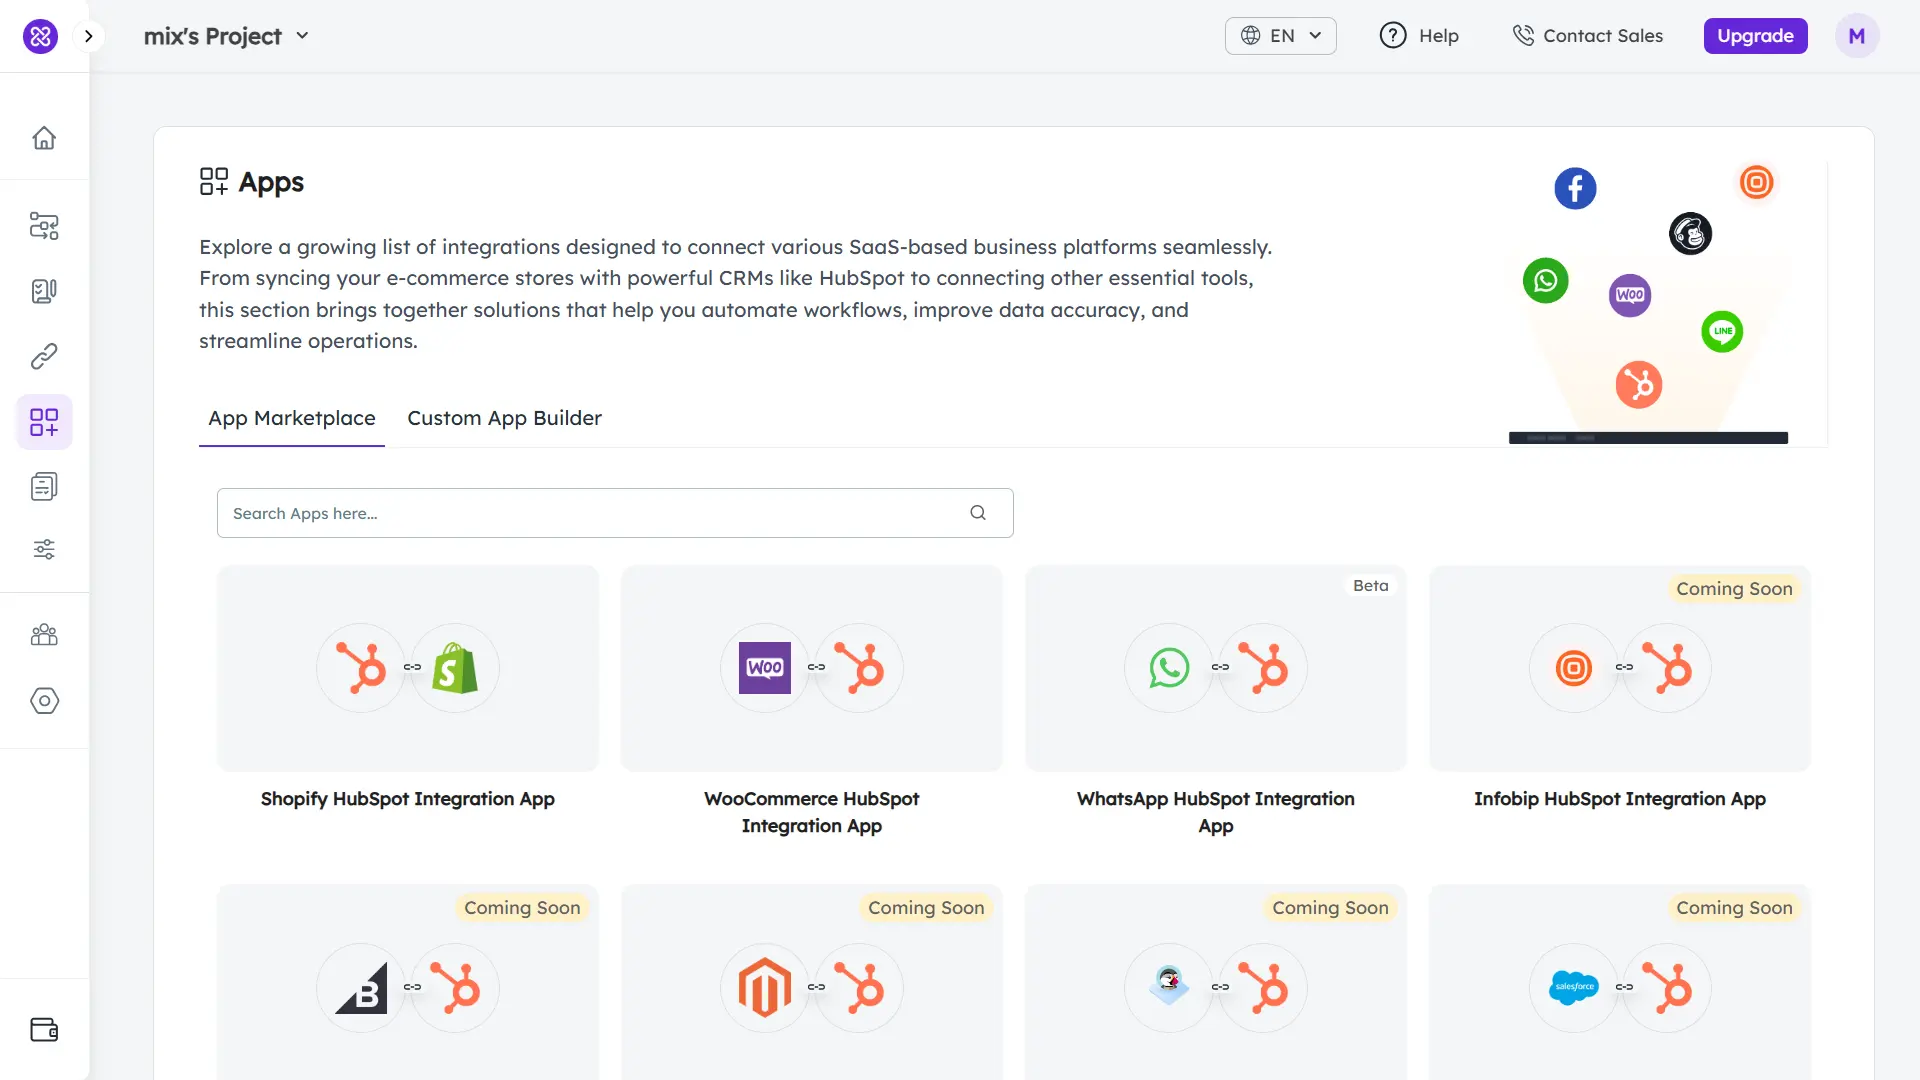Open the Filters settings icon in the sidebar

[x=44, y=549]
